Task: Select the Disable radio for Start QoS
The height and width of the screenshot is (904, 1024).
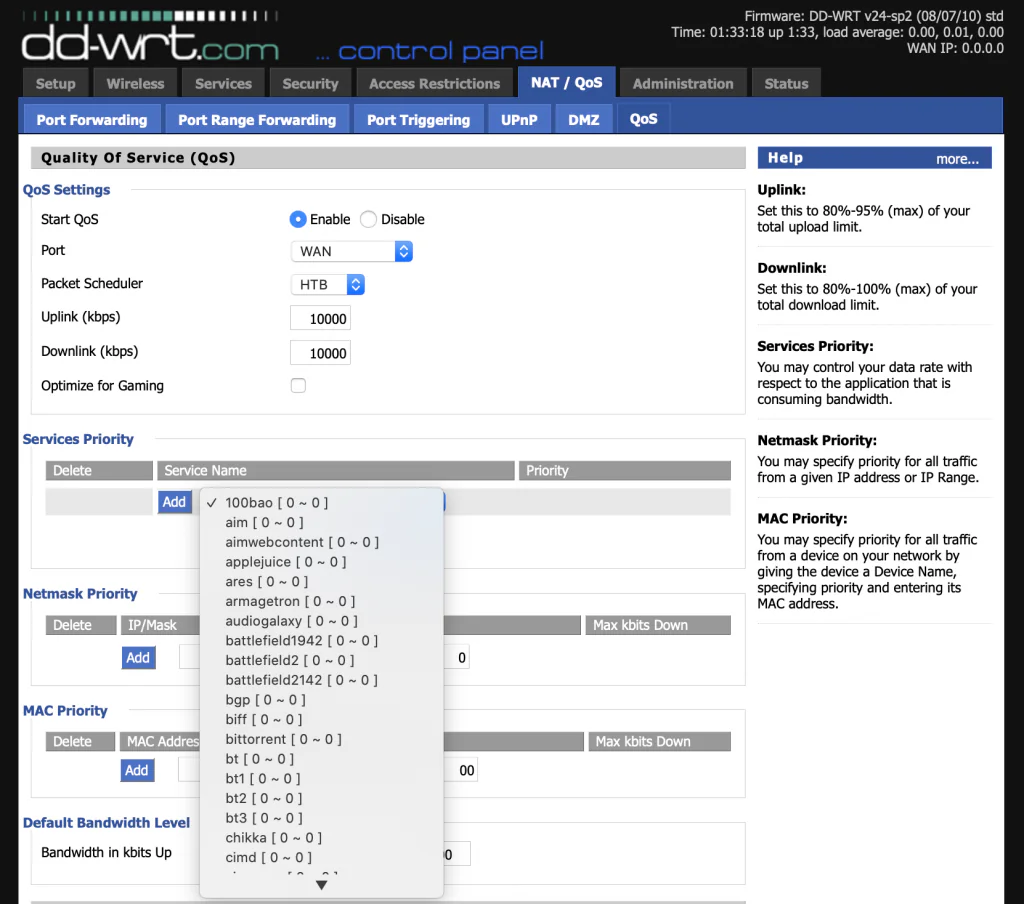Action: (368, 219)
